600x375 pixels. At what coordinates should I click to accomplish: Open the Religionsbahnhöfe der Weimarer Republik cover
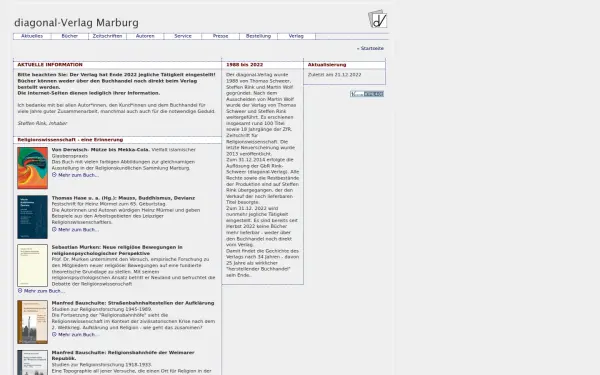pos(33,362)
